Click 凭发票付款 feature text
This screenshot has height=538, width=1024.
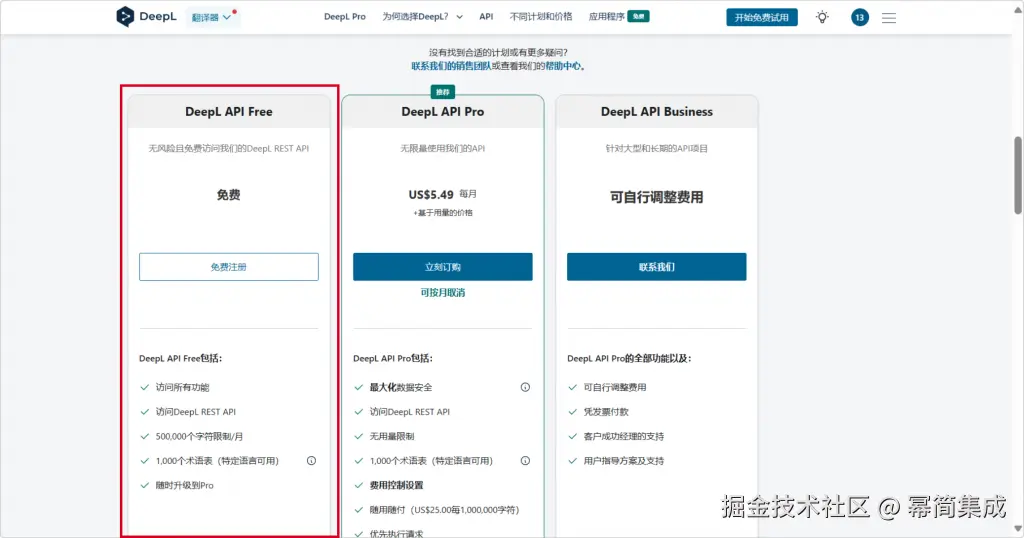(x=606, y=412)
